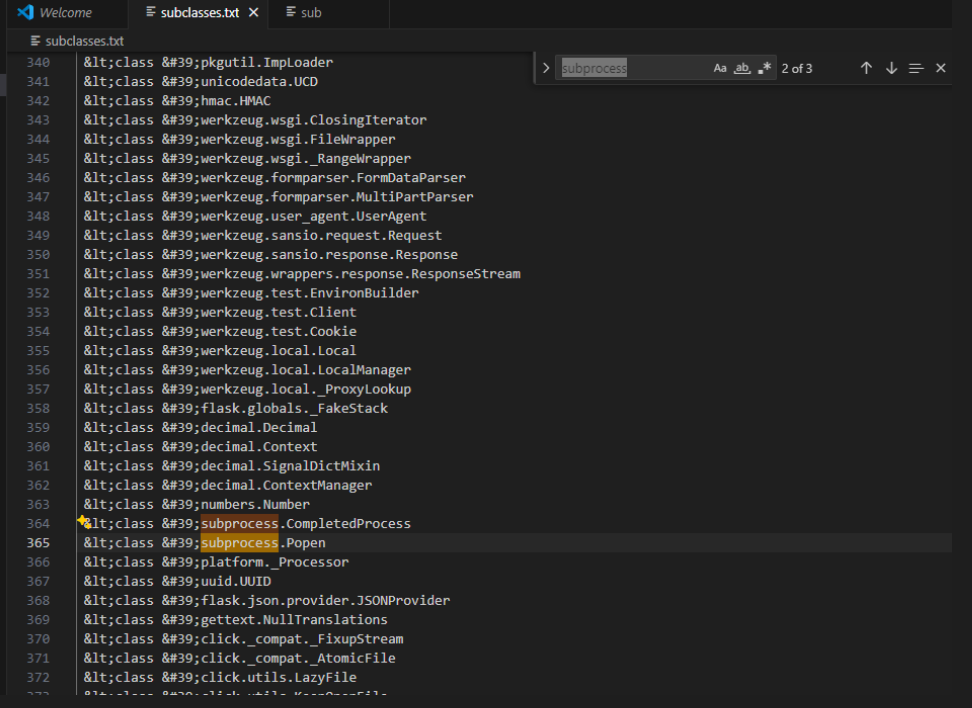This screenshot has height=708, width=972.
Task: Click the subclasses.txt breadcrumb
Action: coord(84,41)
